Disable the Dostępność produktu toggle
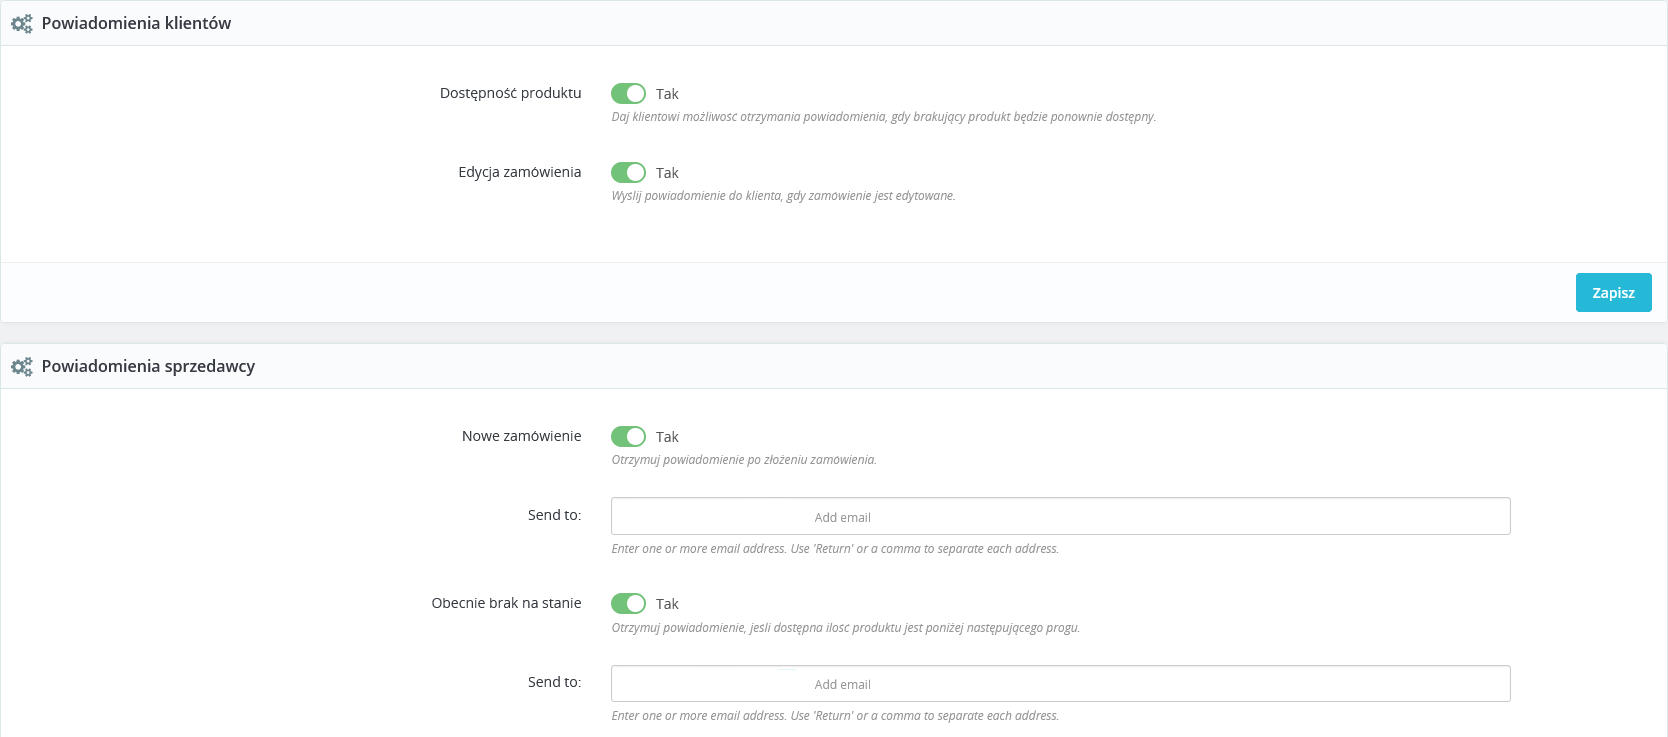 [x=628, y=93]
